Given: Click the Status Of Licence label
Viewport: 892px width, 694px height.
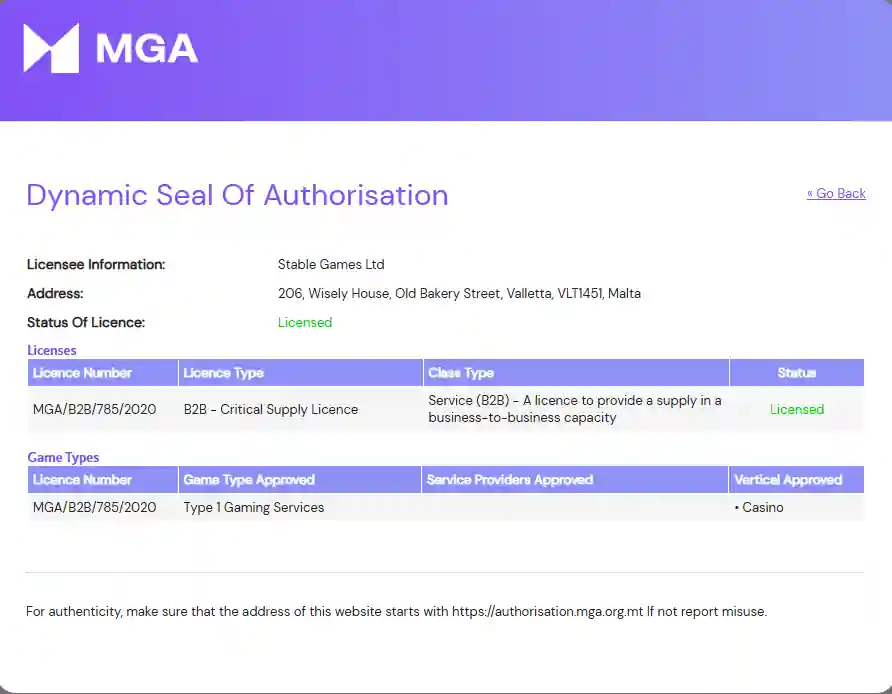Looking at the screenshot, I should tap(86, 323).
